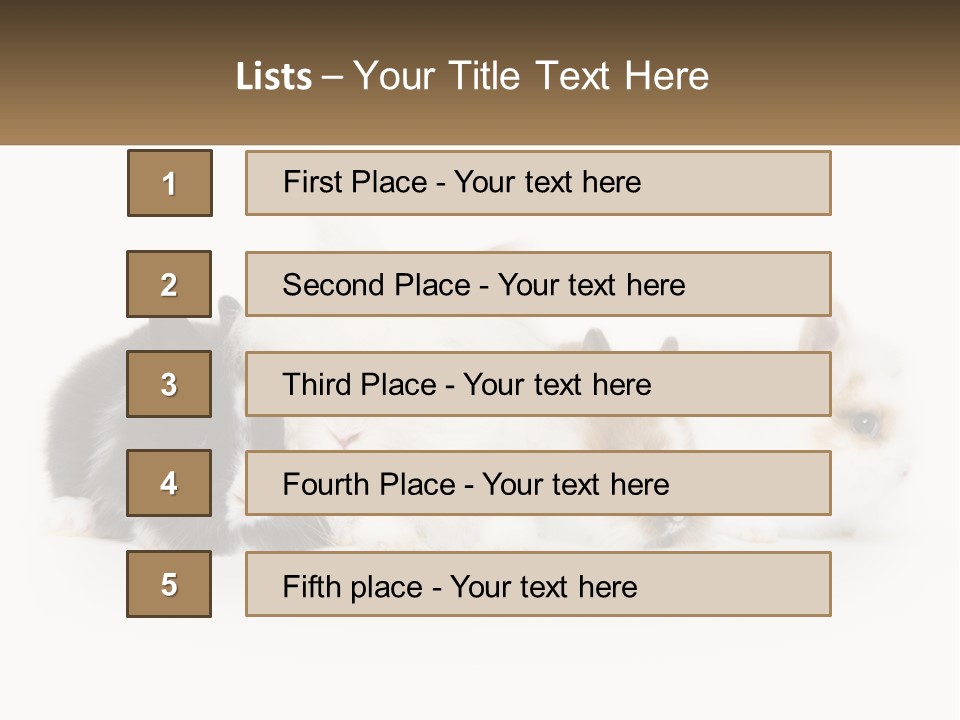Select the "Second Place - Your text here" box

point(538,284)
